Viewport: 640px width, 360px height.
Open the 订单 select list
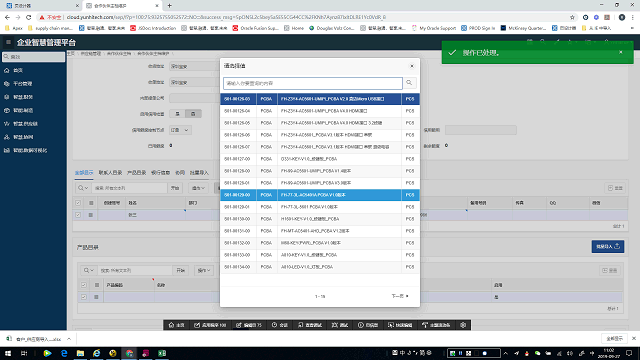(x=180, y=130)
